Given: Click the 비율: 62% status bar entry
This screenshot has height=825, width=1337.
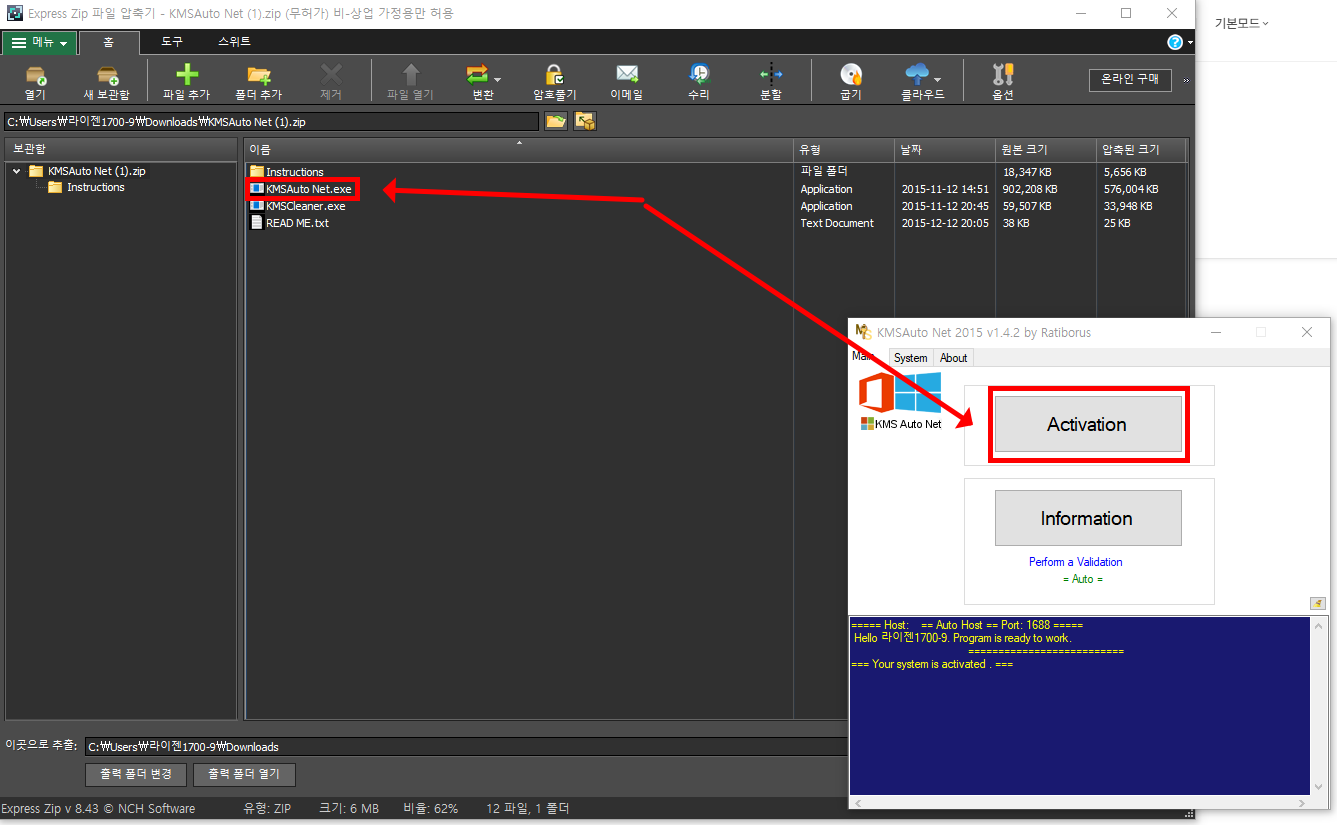Looking at the screenshot, I should pyautogui.click(x=431, y=808).
